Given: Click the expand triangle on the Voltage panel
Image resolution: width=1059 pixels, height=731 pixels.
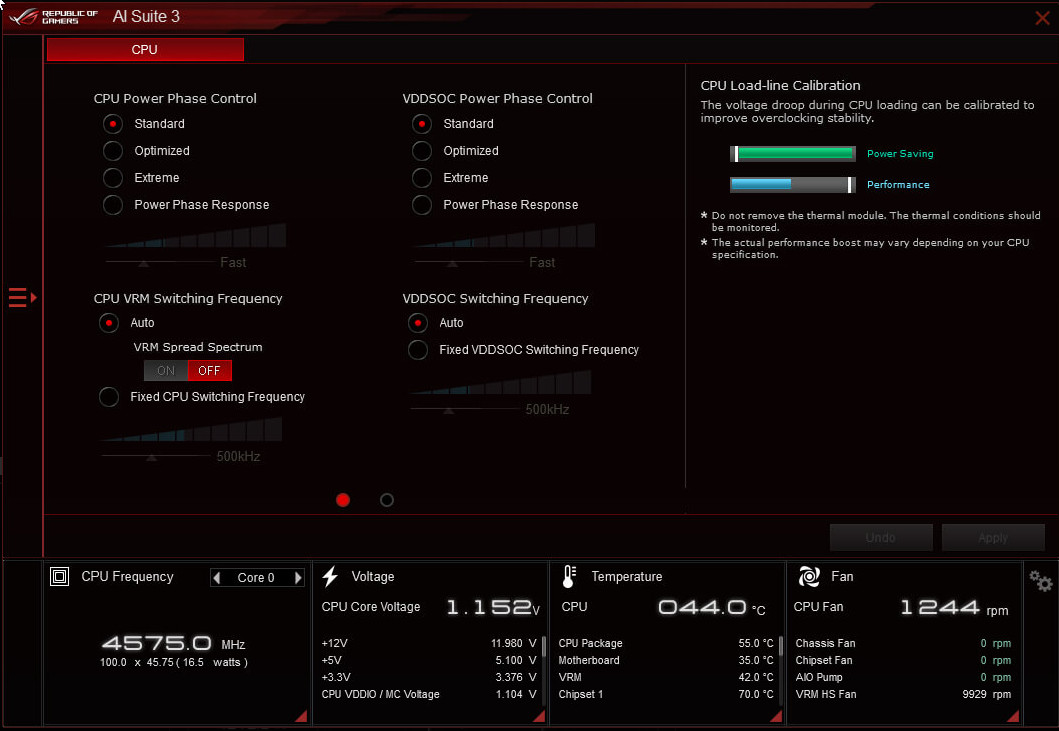Looking at the screenshot, I should (538, 715).
